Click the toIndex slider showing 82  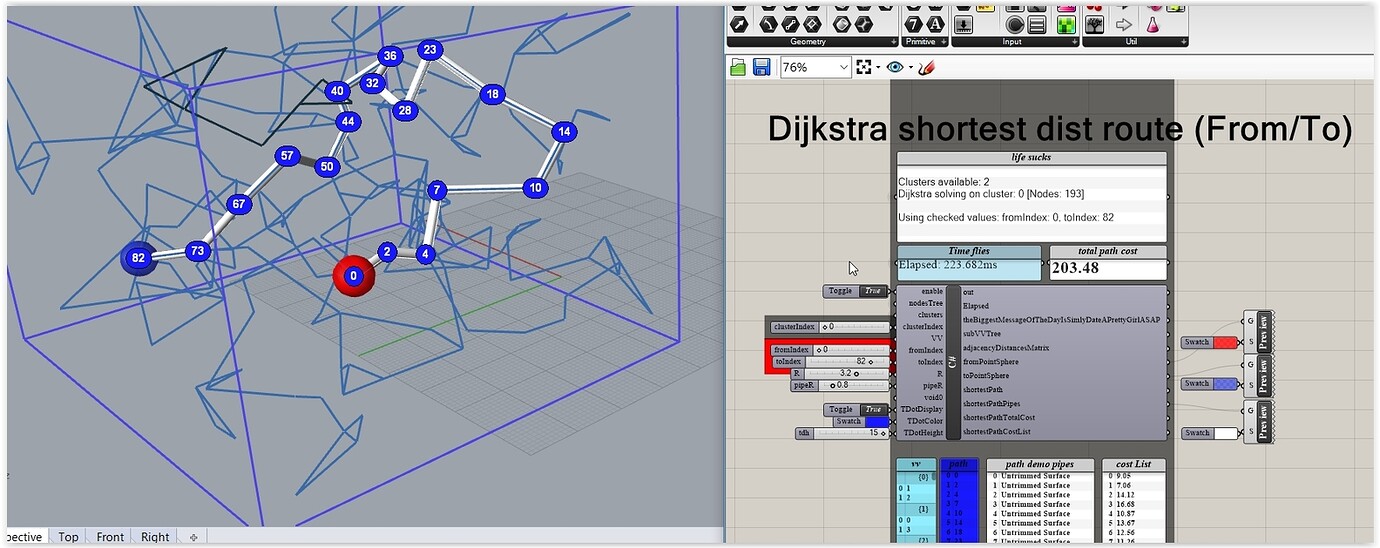click(832, 361)
